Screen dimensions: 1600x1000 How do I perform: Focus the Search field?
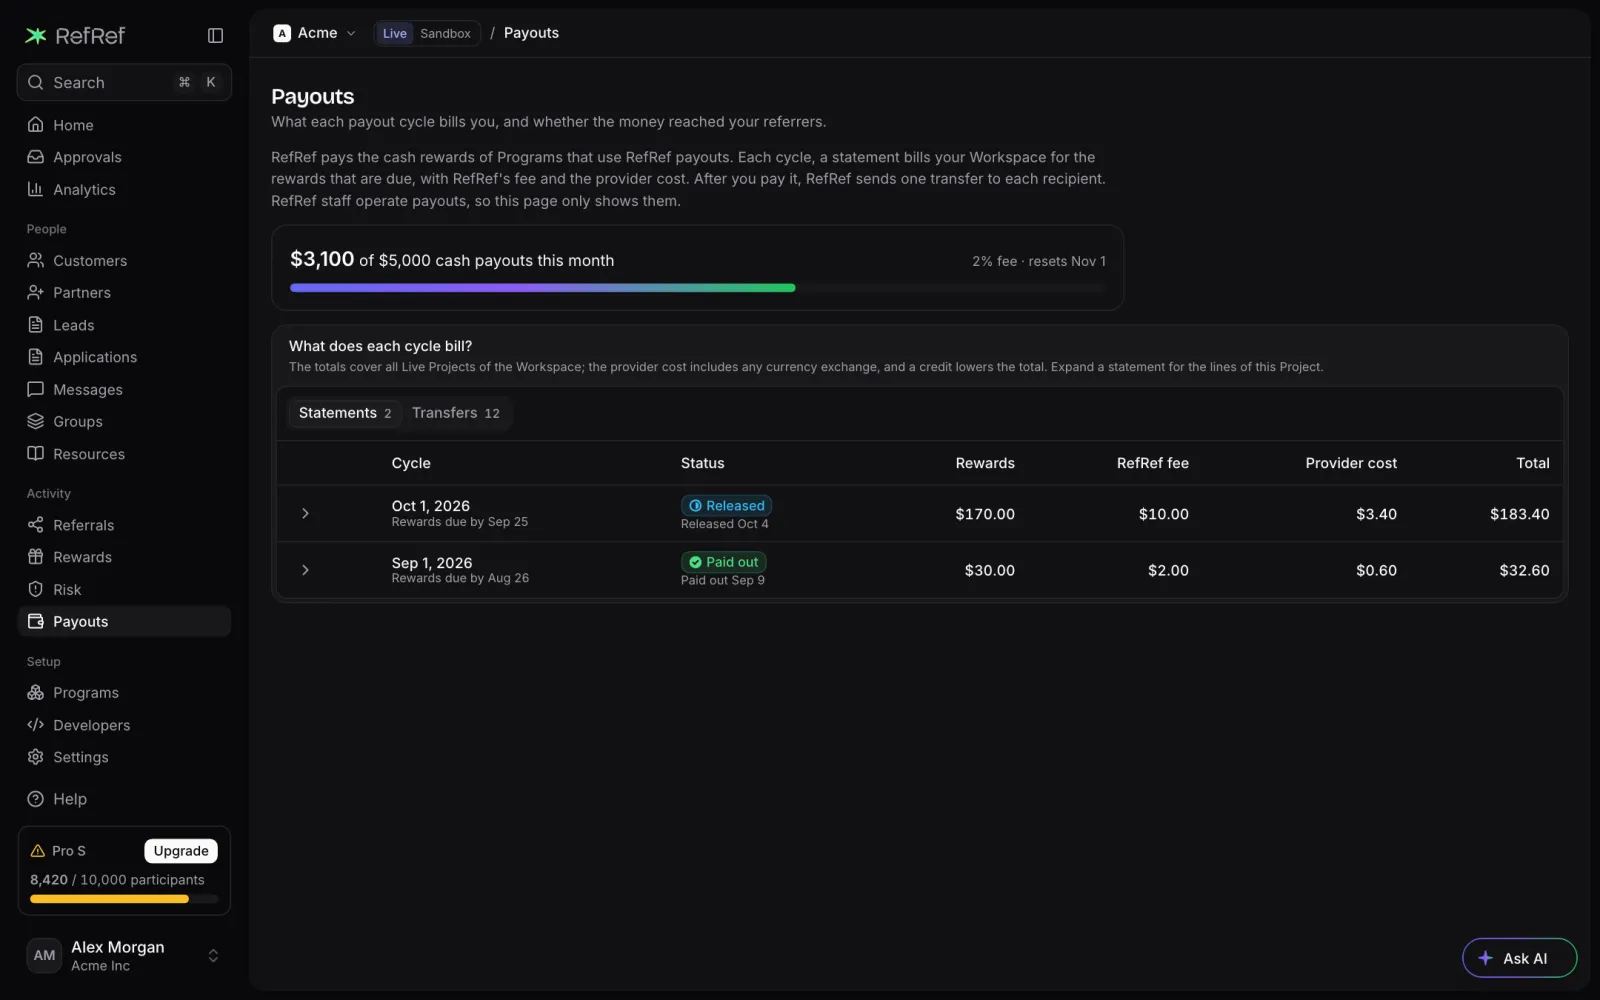point(124,82)
